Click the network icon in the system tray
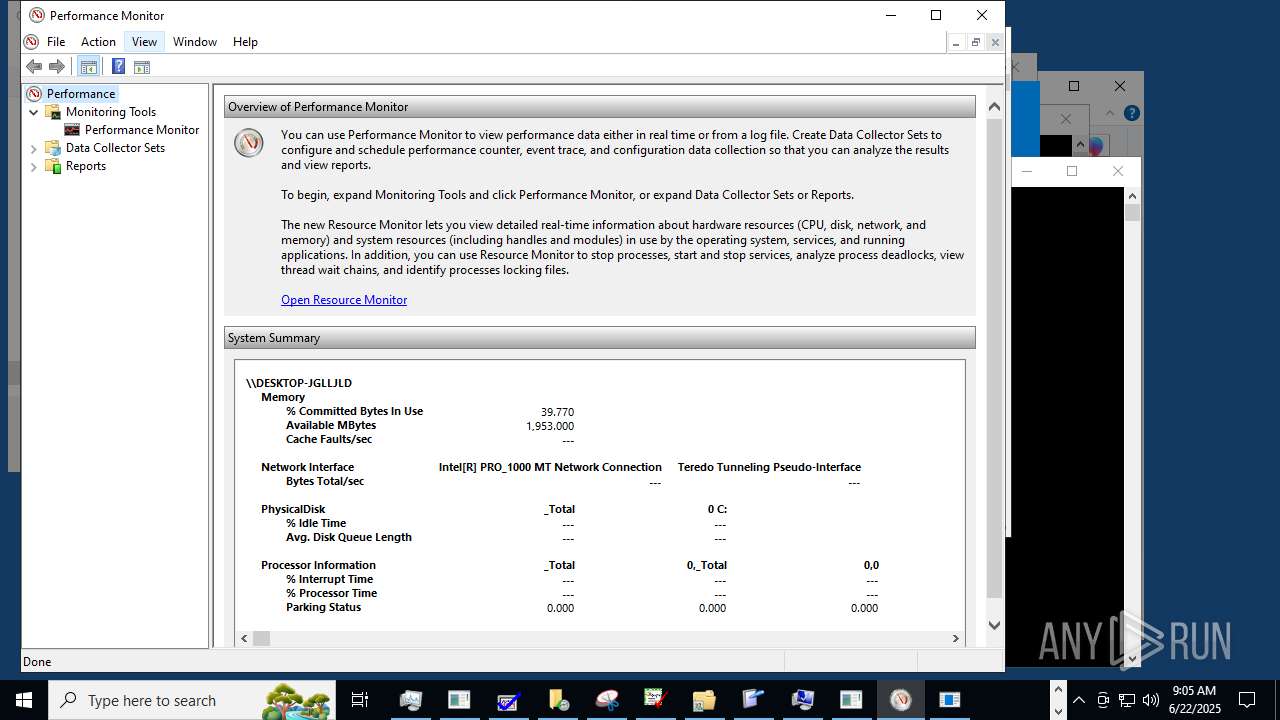 coord(1127,700)
